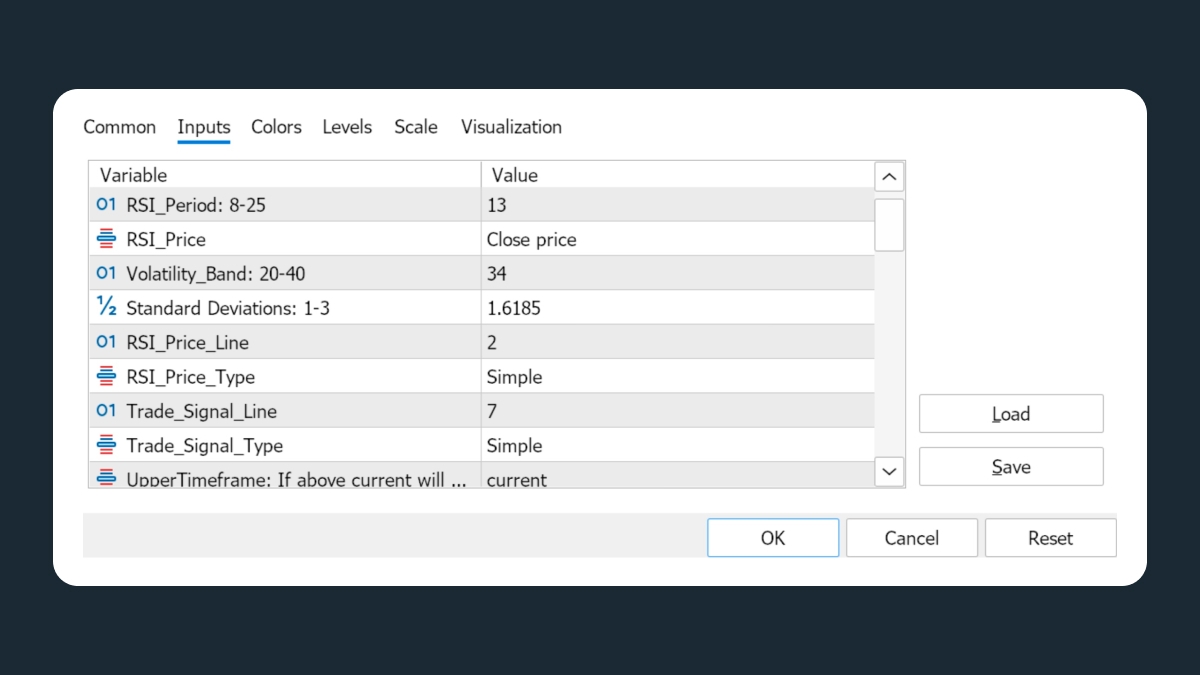Click the Save button

pos(1011,467)
